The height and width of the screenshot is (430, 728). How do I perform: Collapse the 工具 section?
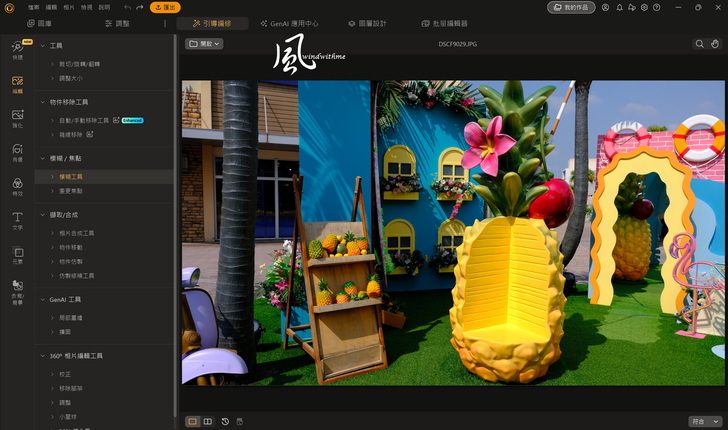(x=43, y=46)
